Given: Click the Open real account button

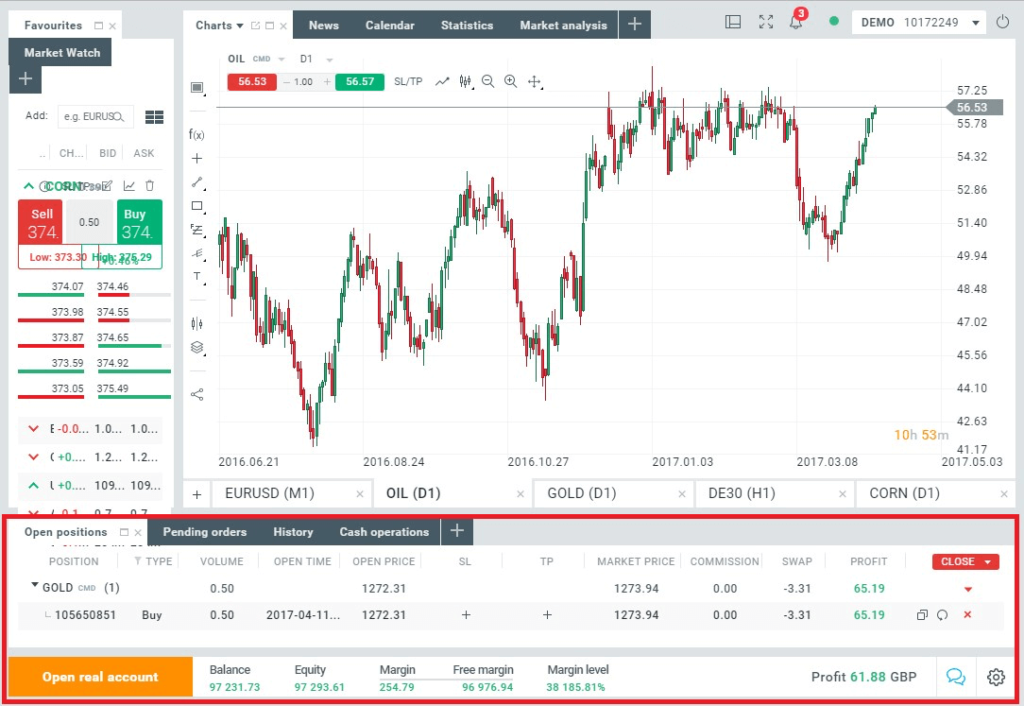Looking at the screenshot, I should tap(100, 677).
